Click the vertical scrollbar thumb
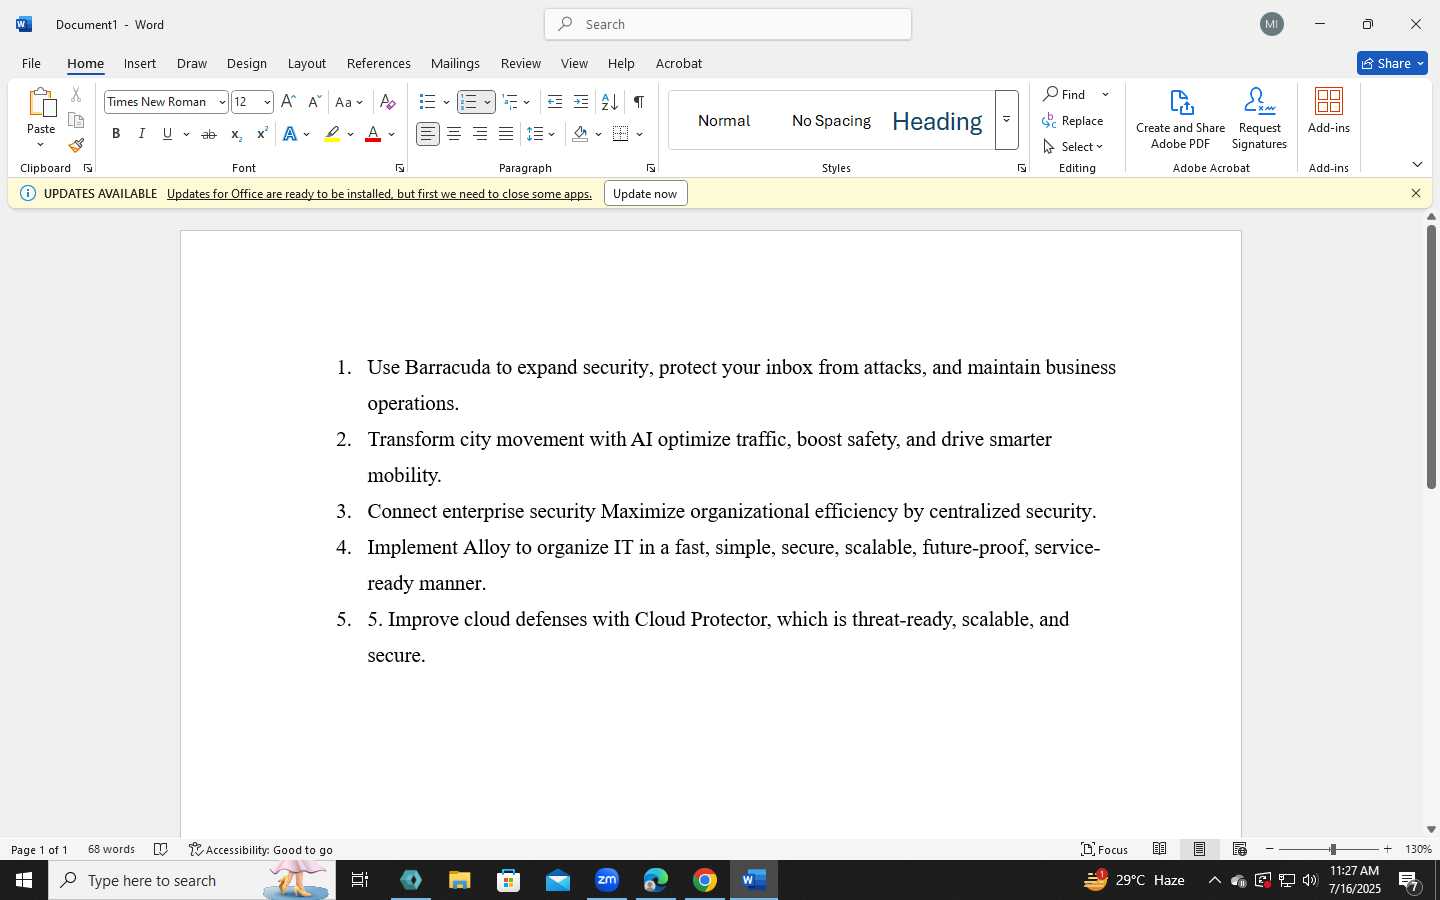This screenshot has height=900, width=1440. pos(1431,357)
